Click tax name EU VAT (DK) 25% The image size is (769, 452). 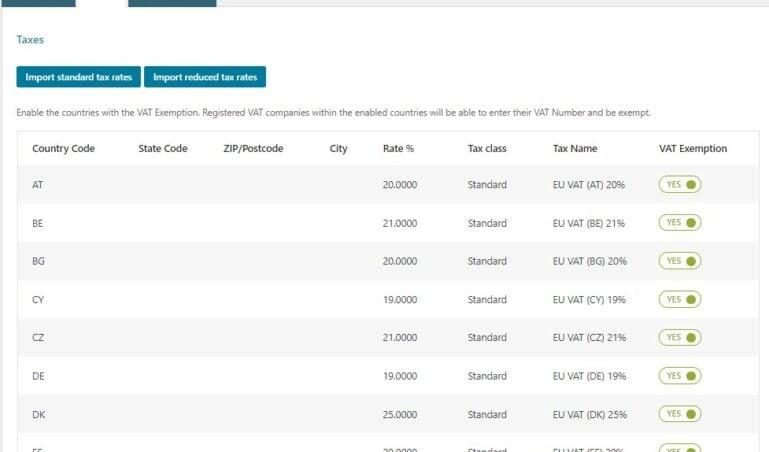[x=590, y=414]
